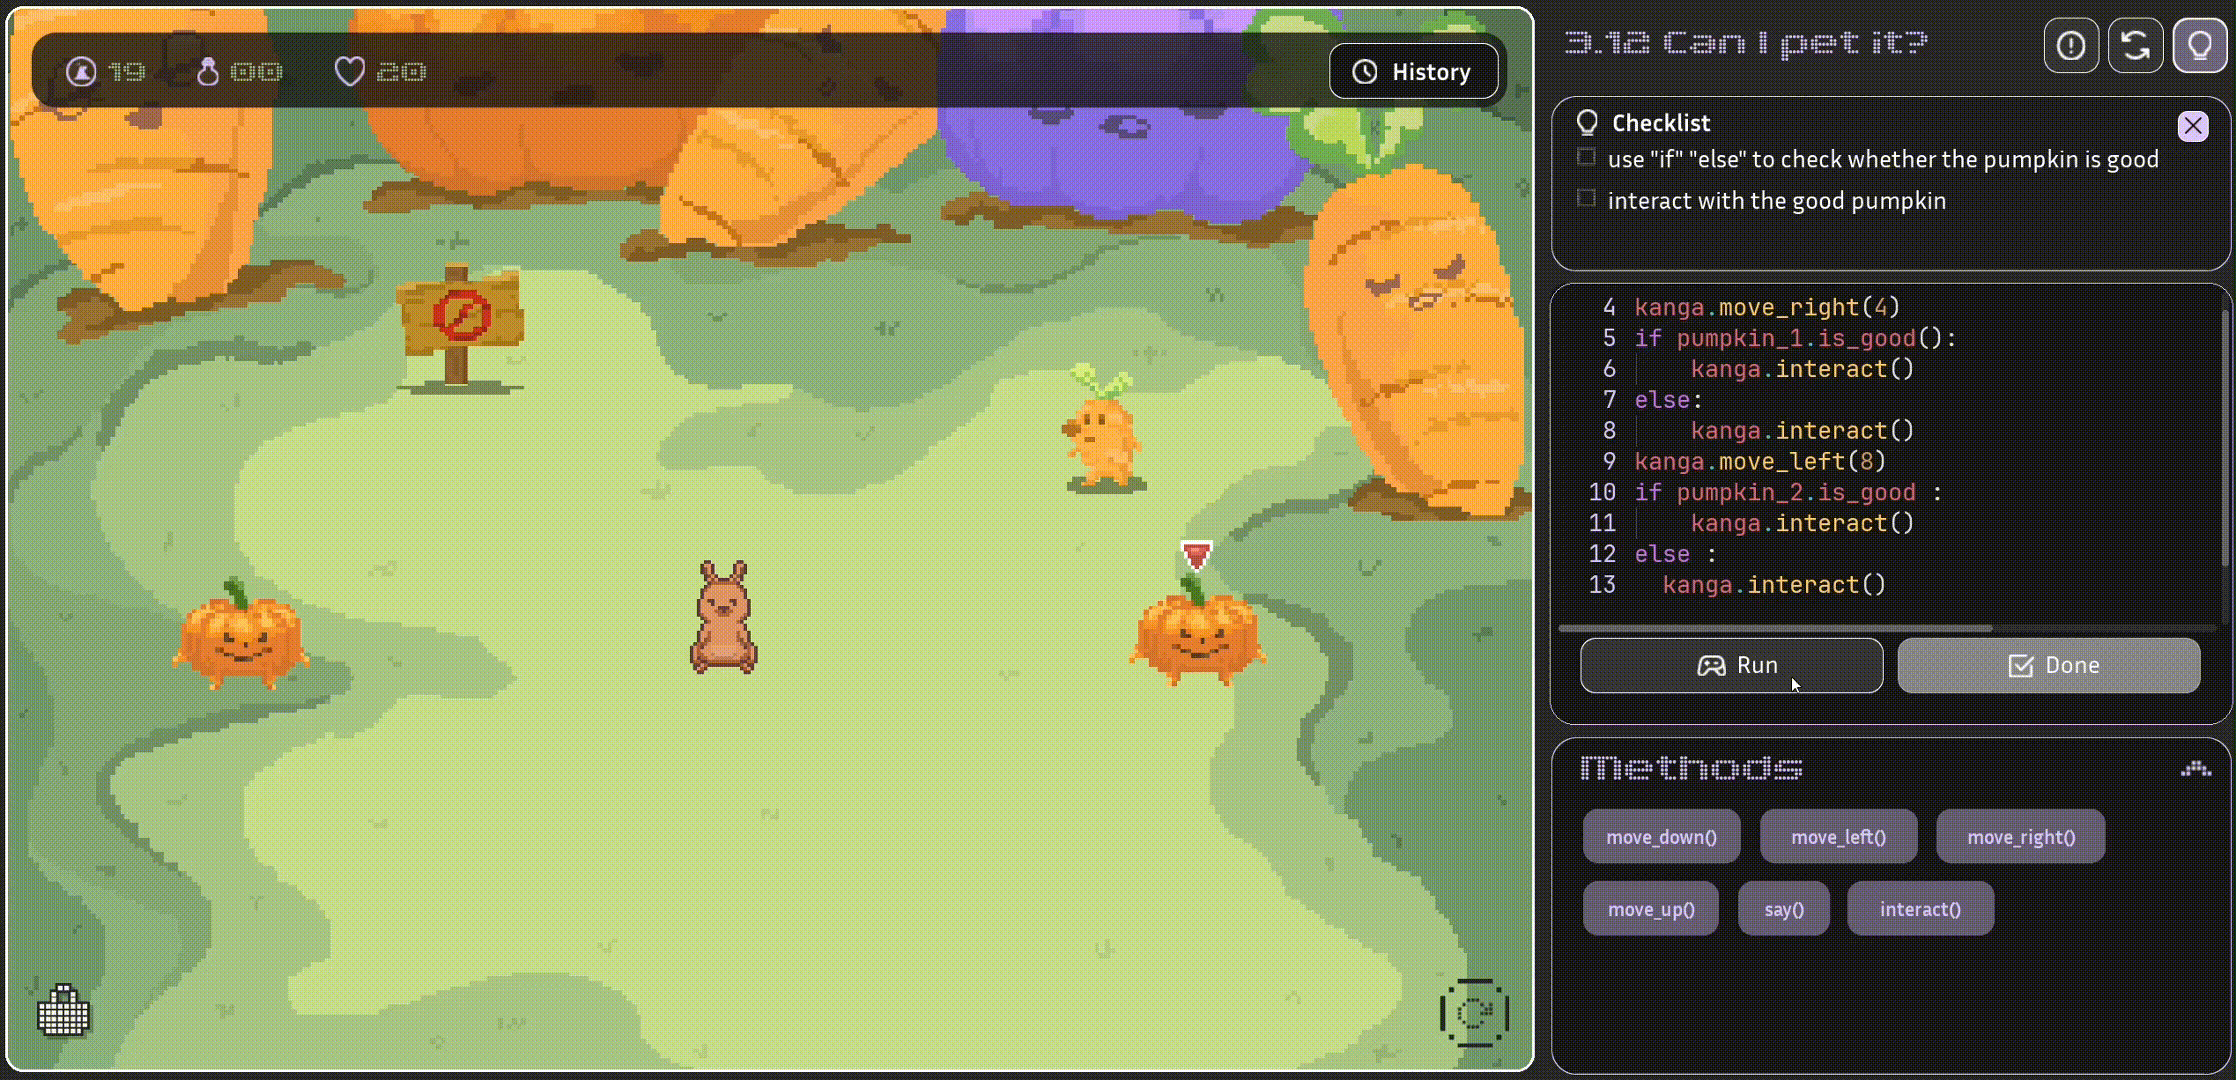
Task: Click the reset code refresh icon
Action: [2135, 45]
